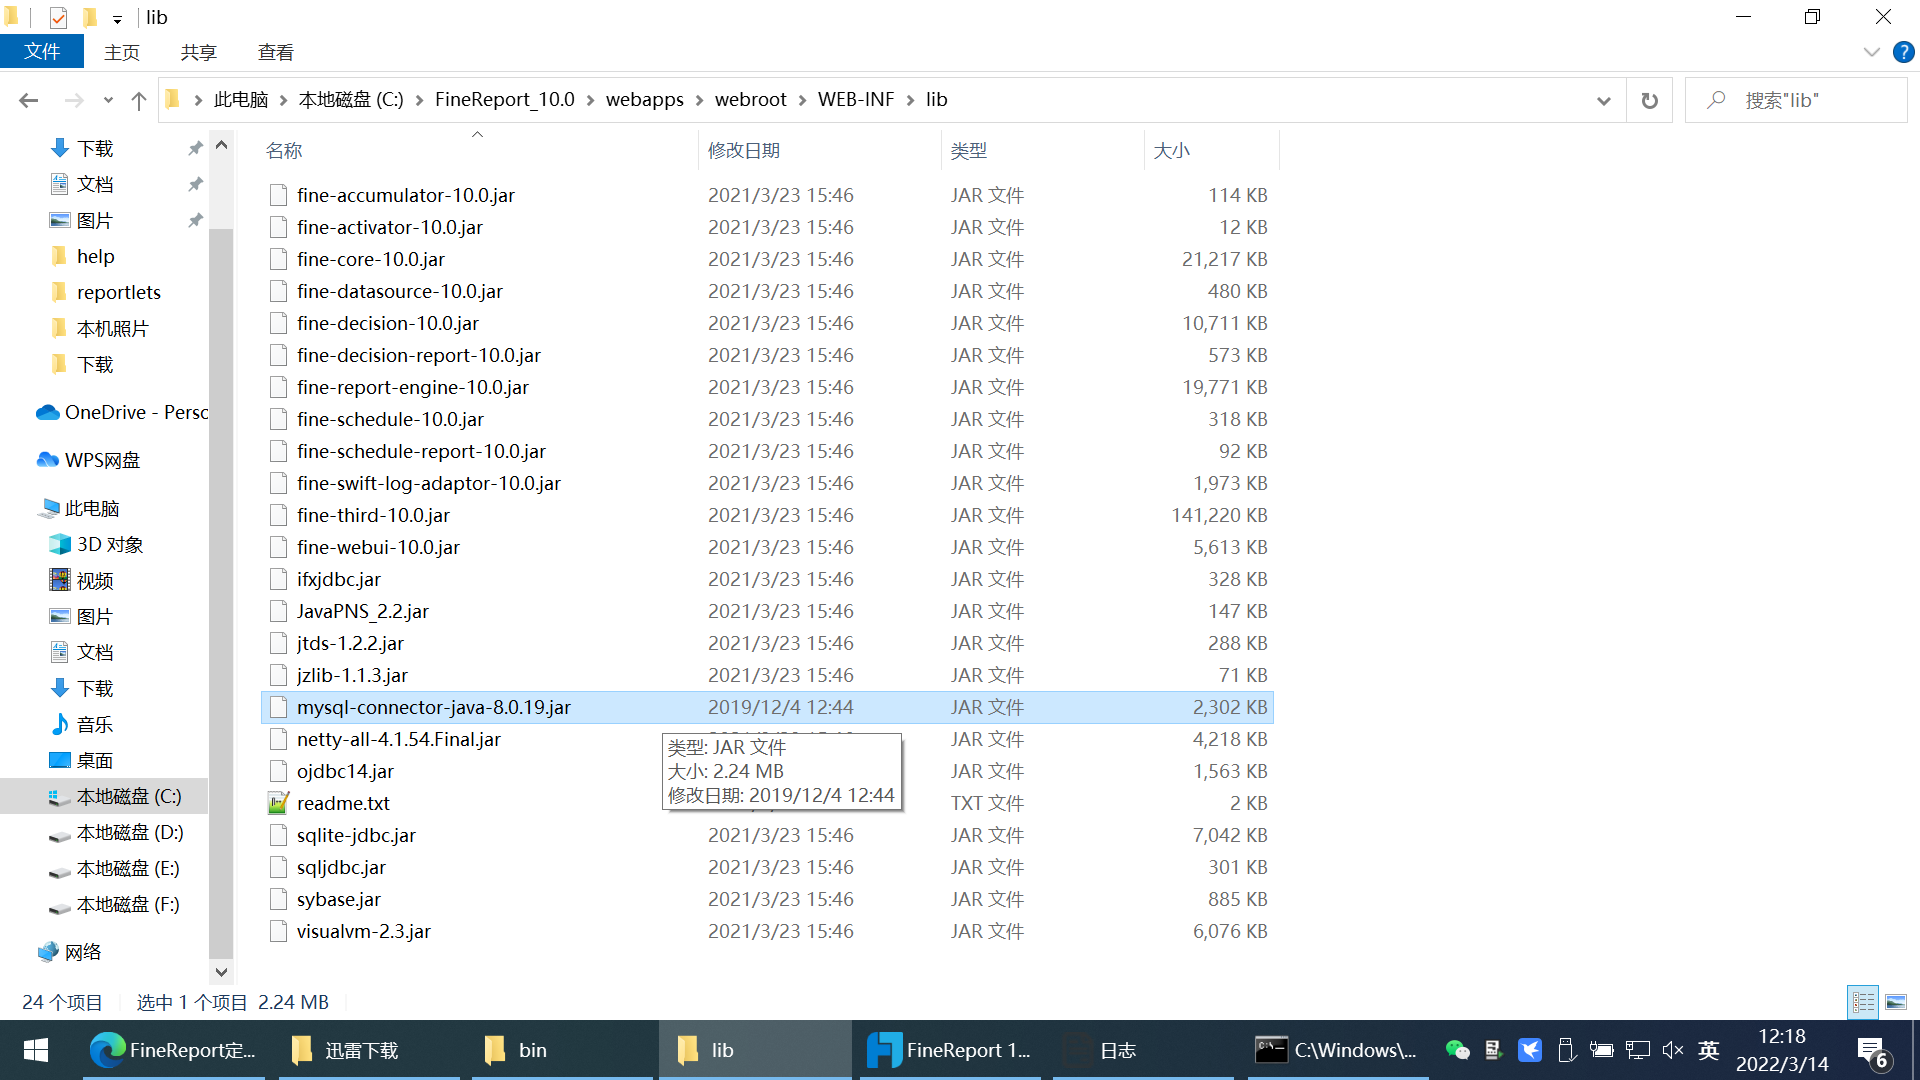Switch to details view layout icon
Viewport: 1920px width, 1080px height.
click(1863, 1001)
